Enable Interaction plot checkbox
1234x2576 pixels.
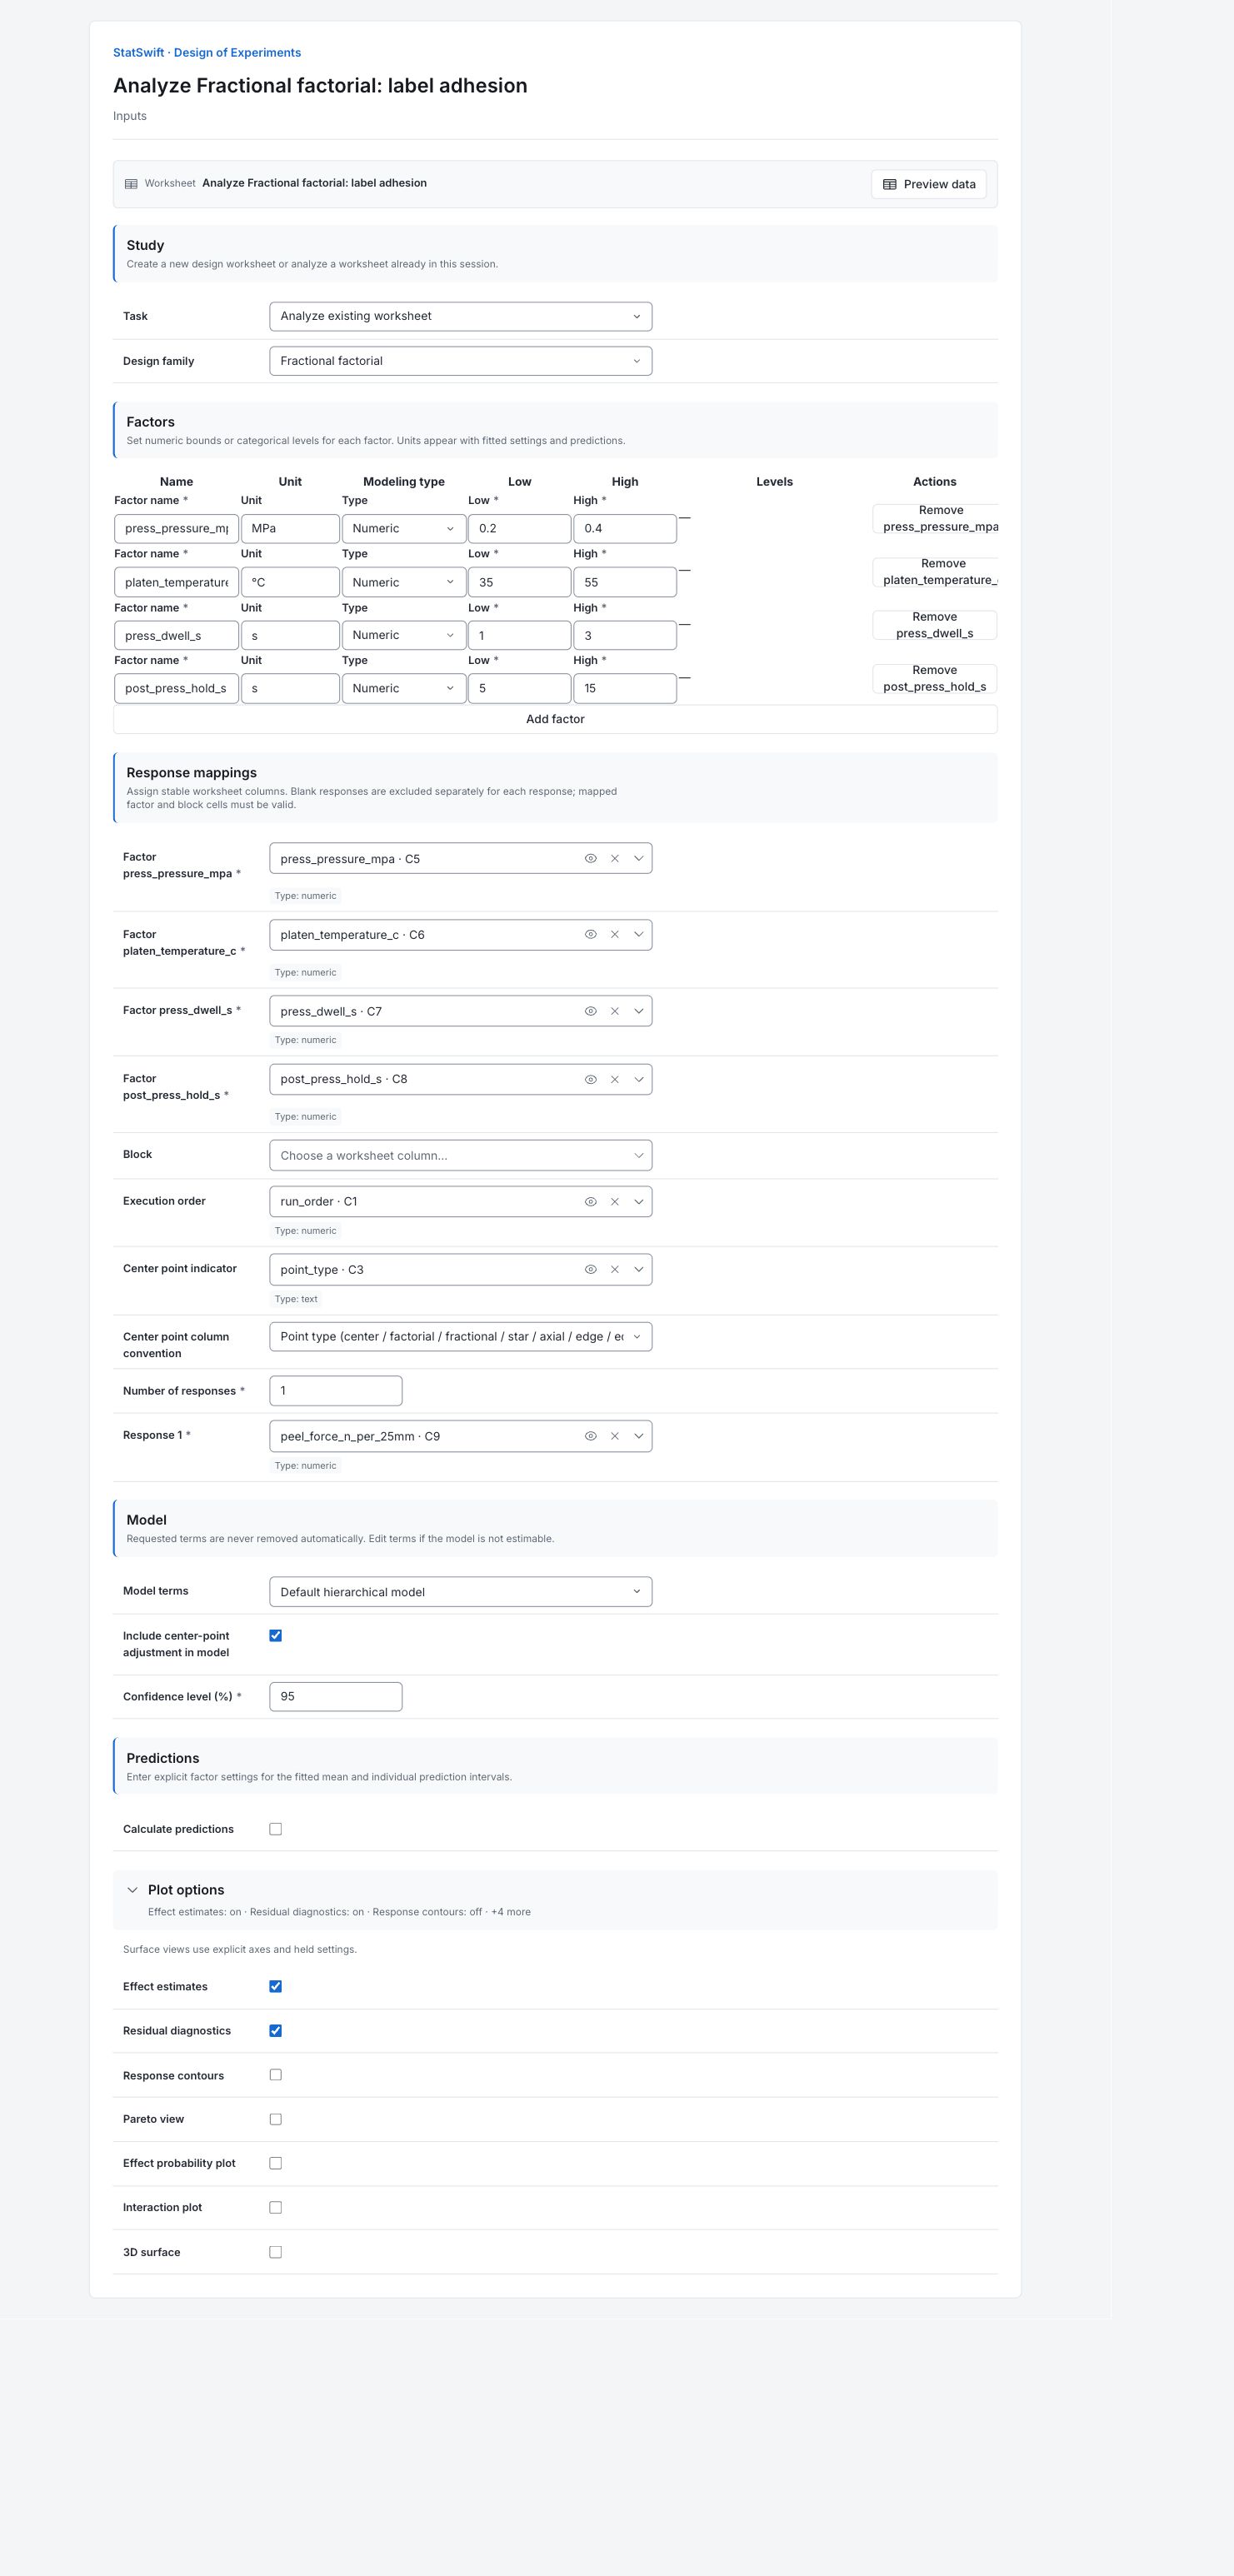(275, 2207)
